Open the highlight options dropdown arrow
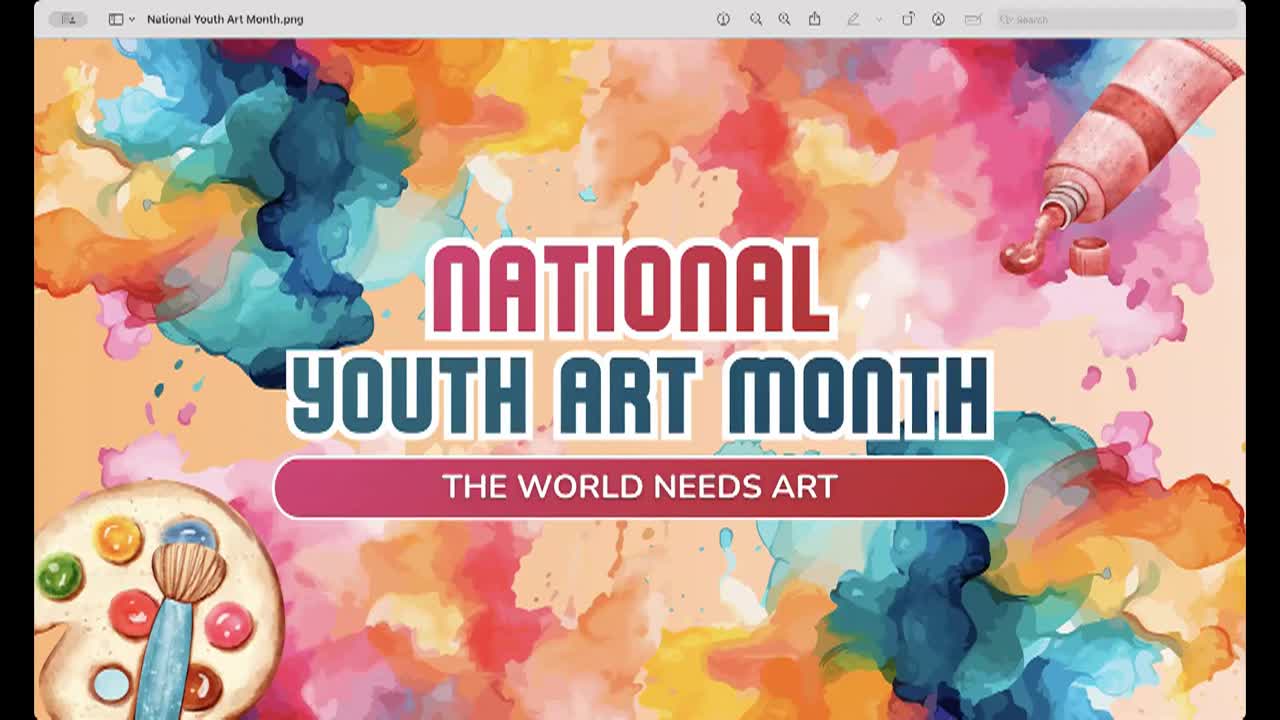The width and height of the screenshot is (1280, 720). 879,19
